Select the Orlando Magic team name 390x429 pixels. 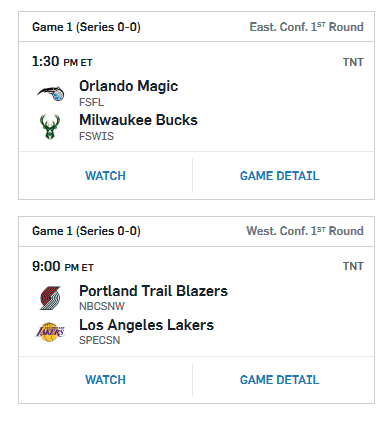(x=128, y=86)
